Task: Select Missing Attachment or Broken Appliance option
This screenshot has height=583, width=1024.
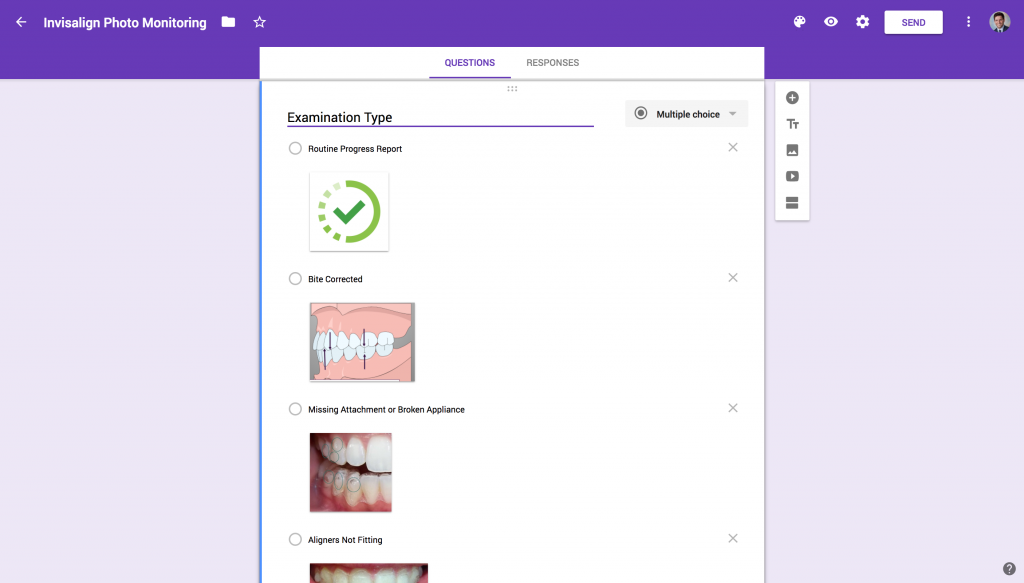Action: 295,409
